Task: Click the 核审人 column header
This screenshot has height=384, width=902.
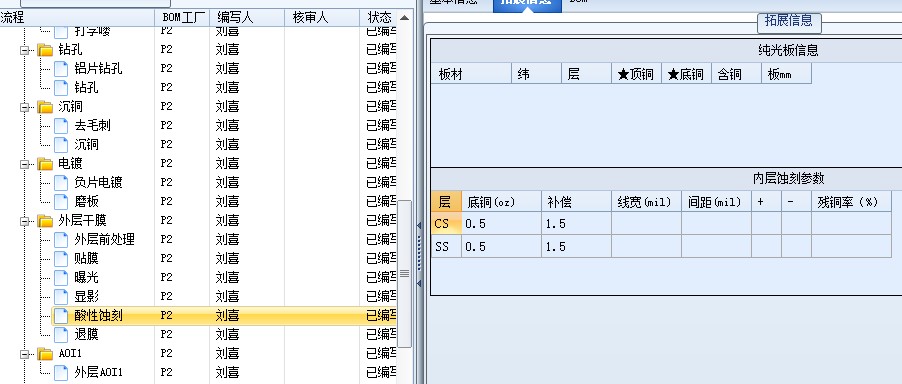Action: 322,18
